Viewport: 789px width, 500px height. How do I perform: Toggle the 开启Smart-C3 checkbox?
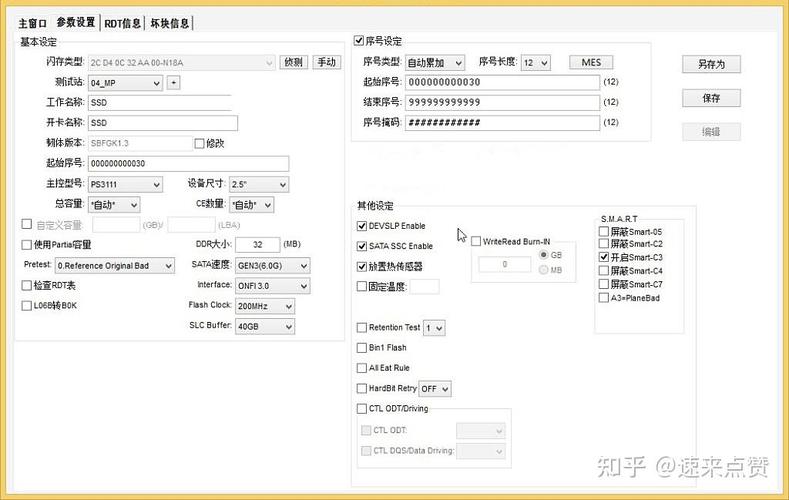pos(604,257)
